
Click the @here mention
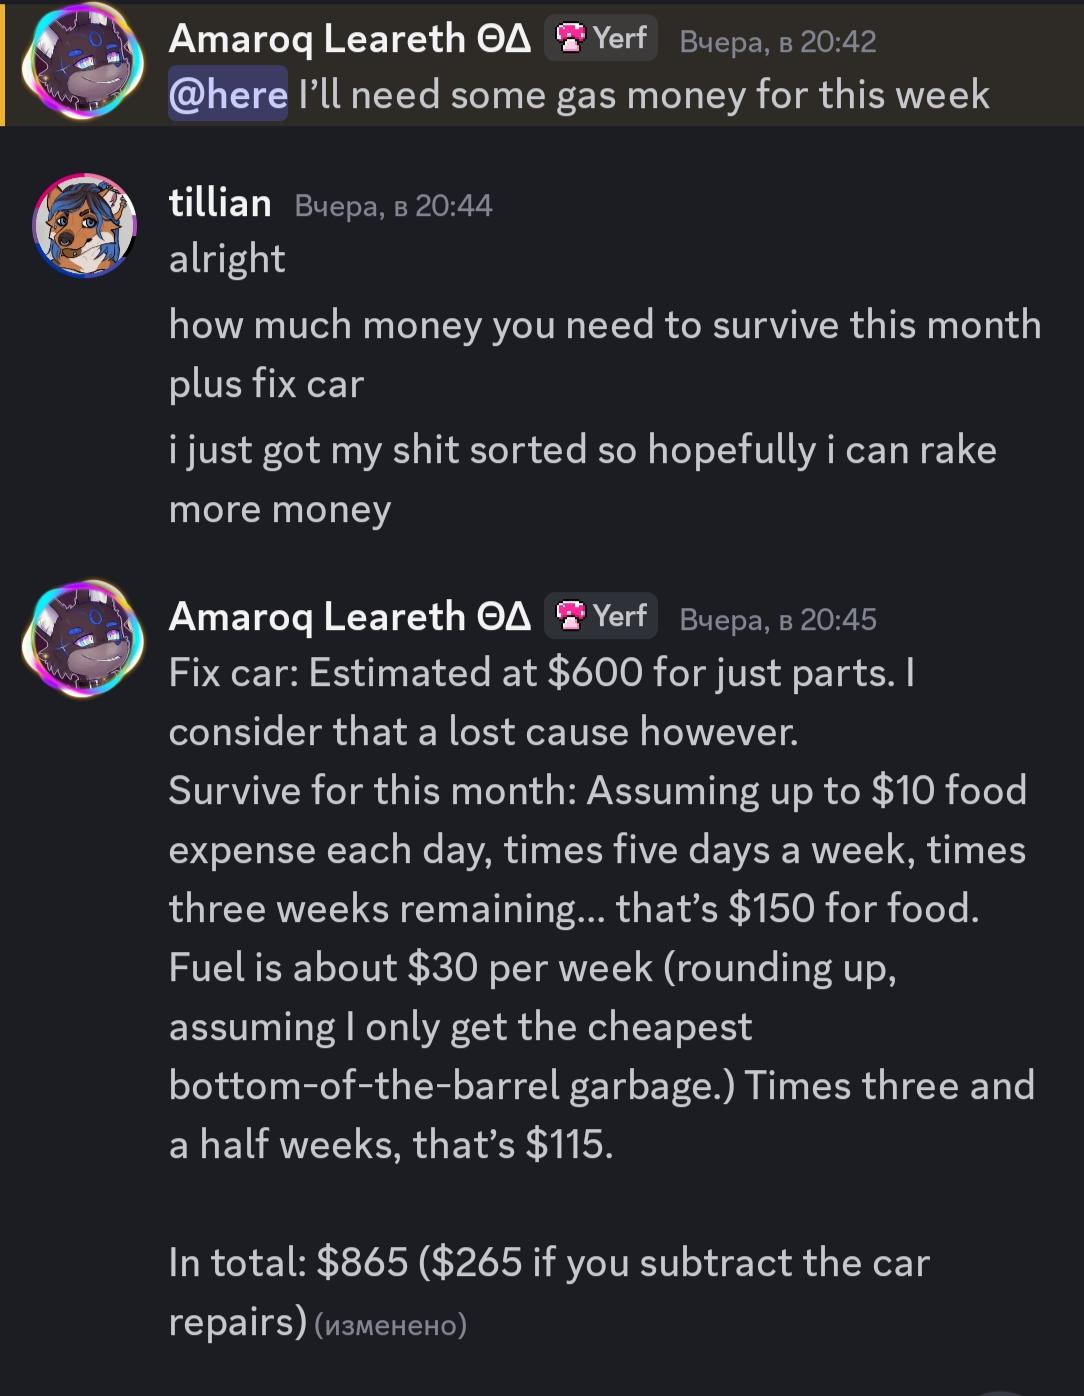[x=228, y=94]
